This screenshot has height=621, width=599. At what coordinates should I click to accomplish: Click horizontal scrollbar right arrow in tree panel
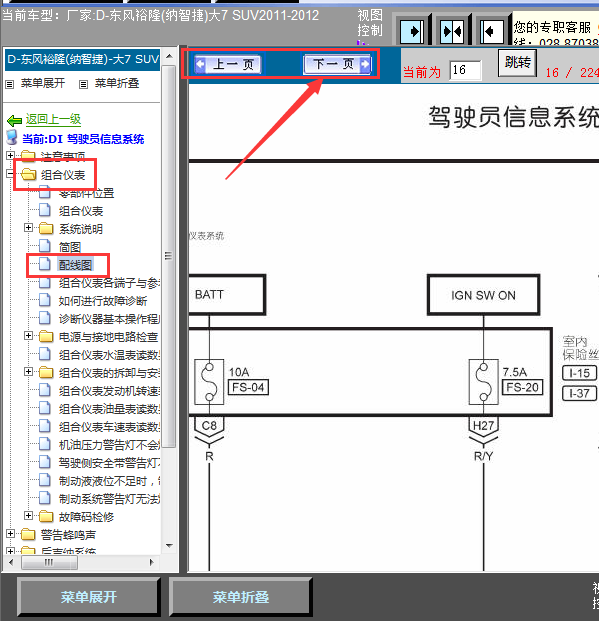pyautogui.click(x=151, y=562)
